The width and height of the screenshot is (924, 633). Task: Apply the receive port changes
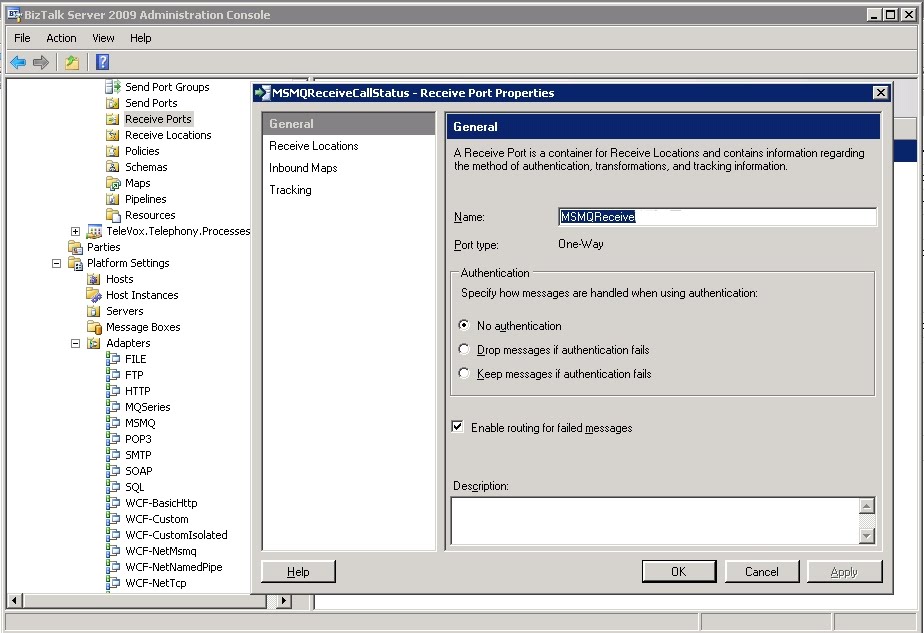tap(844, 571)
